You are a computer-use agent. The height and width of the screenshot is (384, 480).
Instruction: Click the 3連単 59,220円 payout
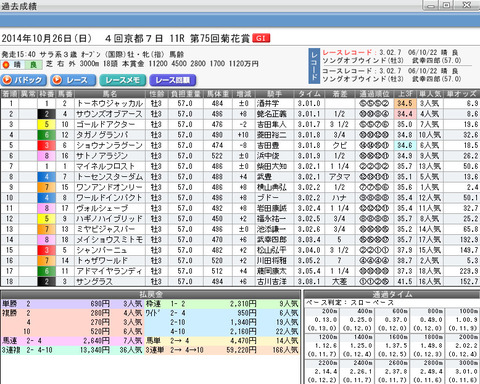point(241,350)
